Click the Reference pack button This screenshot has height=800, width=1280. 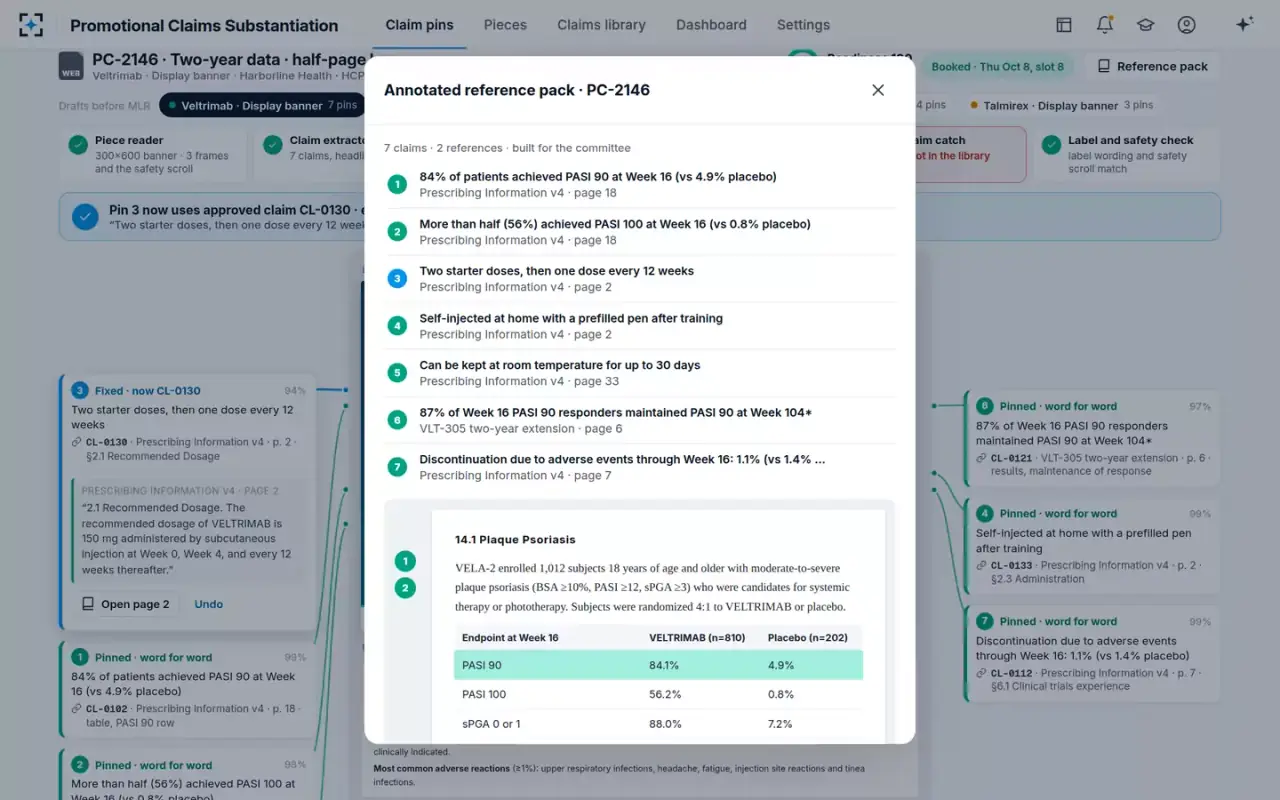click(1152, 66)
